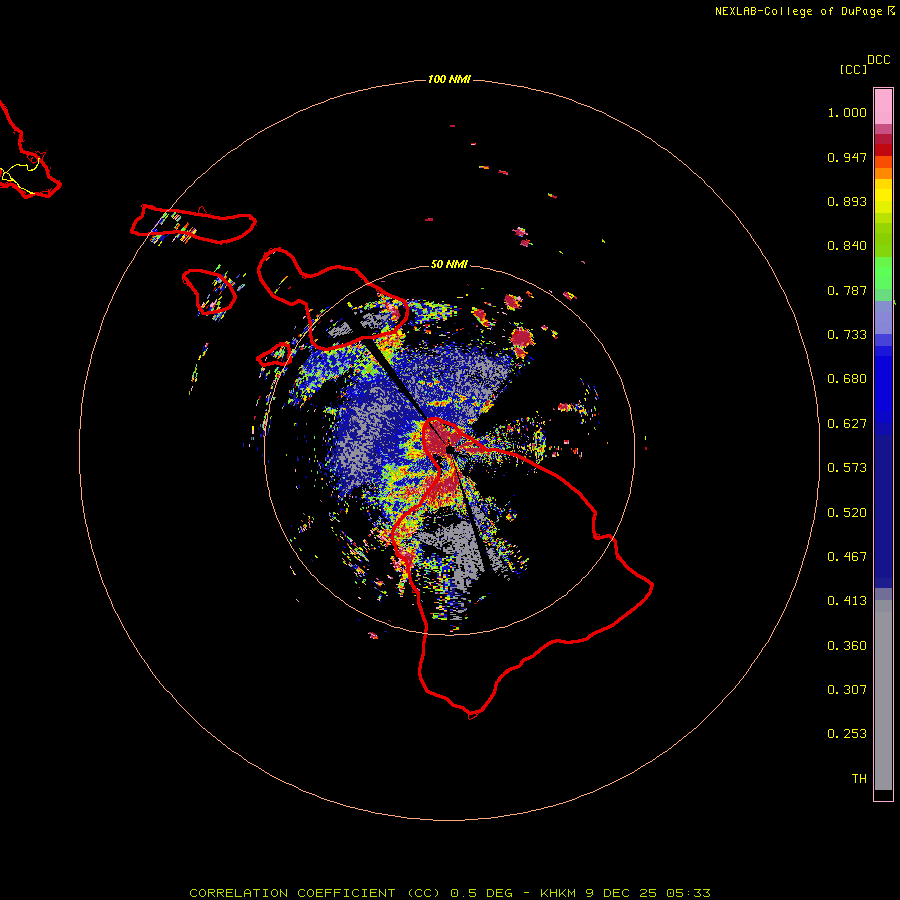Click the 0.520 color scale value
This screenshot has height=900, width=900.
pyautogui.click(x=847, y=513)
